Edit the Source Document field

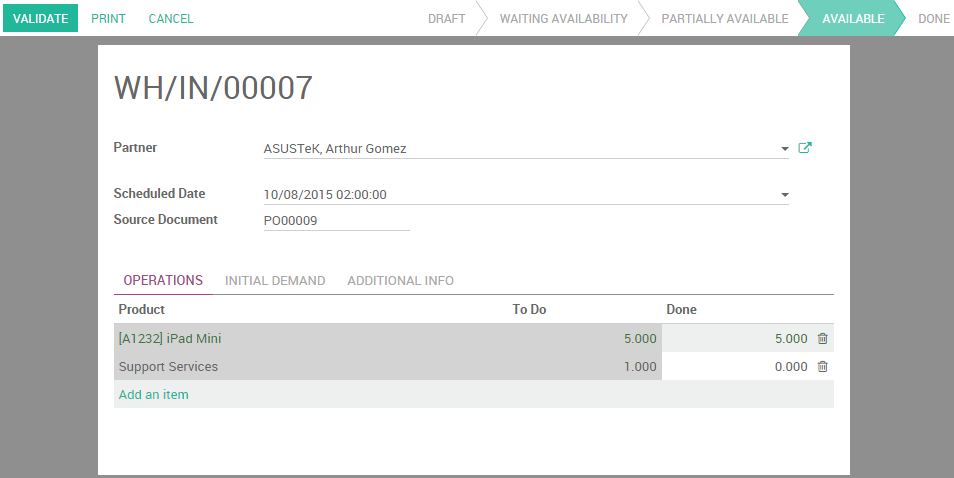pos(336,220)
